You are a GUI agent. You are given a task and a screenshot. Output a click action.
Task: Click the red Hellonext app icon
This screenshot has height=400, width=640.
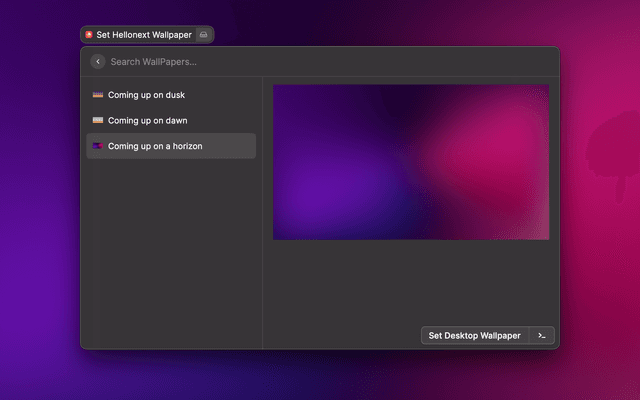click(x=89, y=34)
